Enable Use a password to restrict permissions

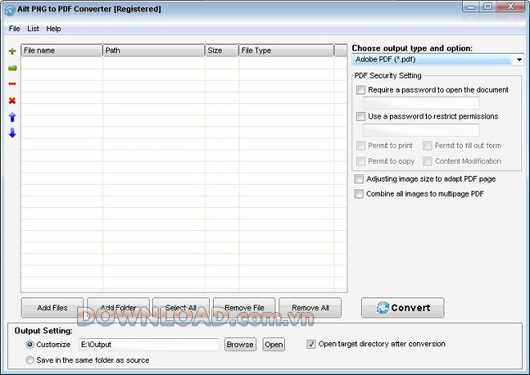361,117
